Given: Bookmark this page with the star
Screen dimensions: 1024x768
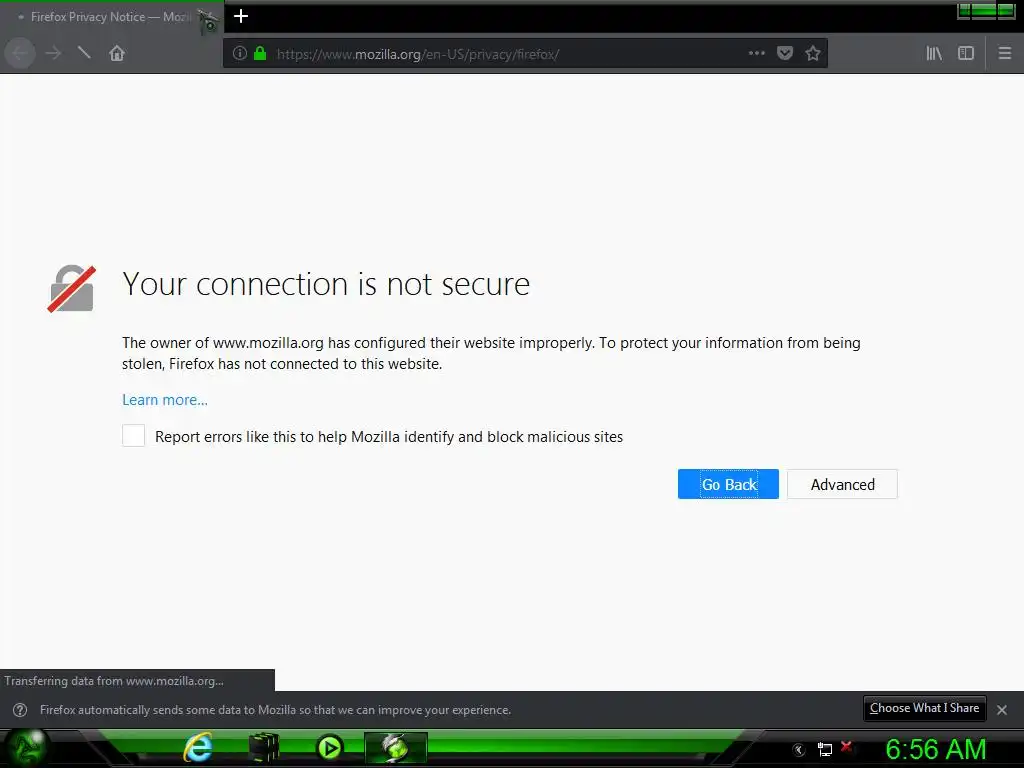Looking at the screenshot, I should click(x=813, y=54).
